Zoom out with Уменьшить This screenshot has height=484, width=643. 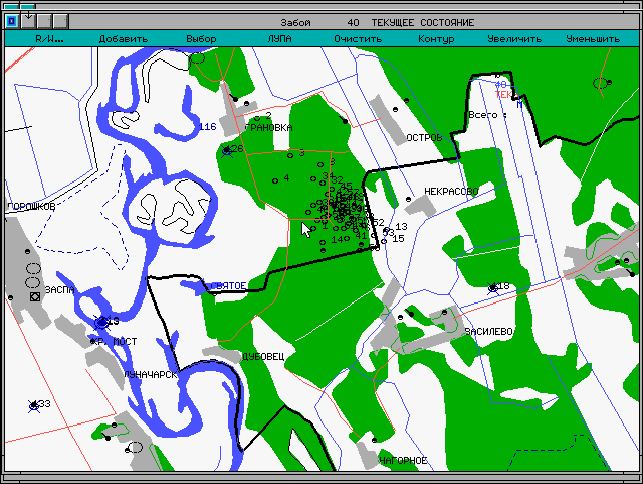592,39
